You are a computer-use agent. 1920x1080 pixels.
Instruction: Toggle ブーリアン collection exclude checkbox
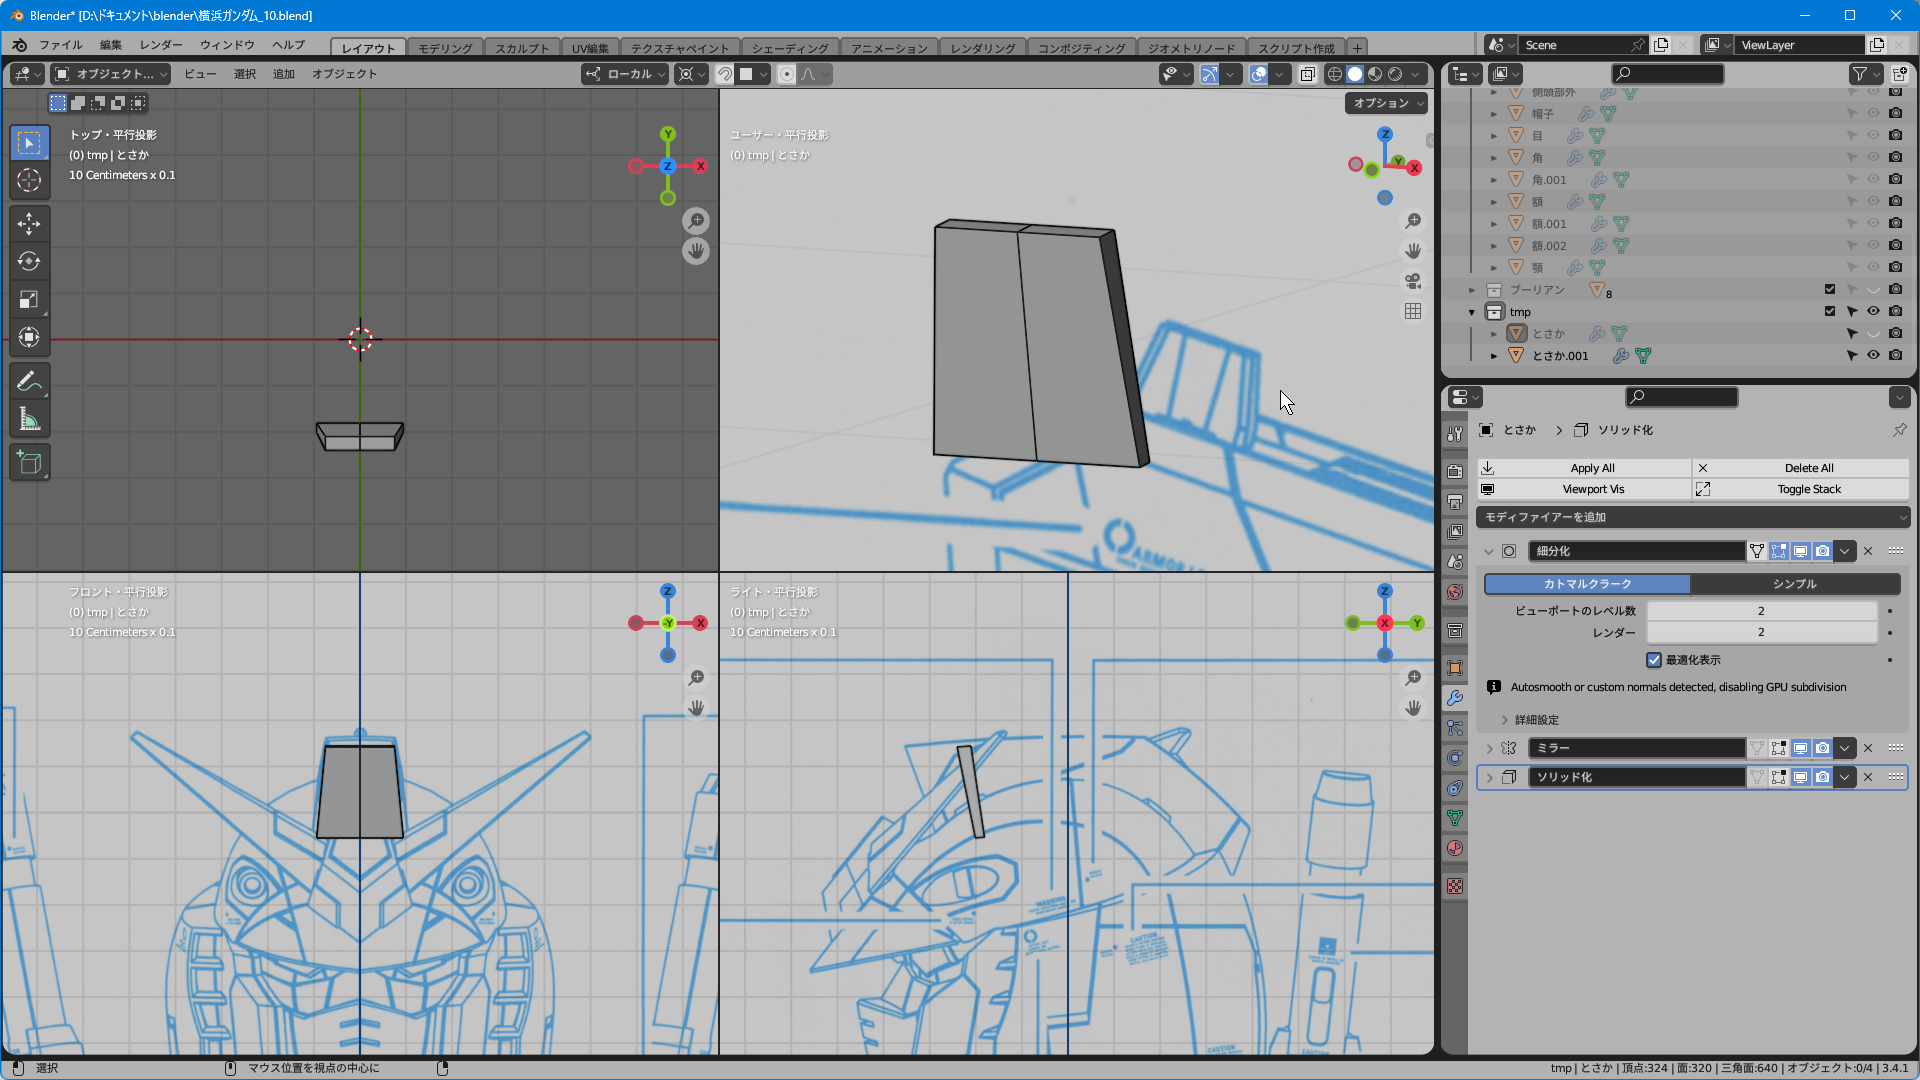tap(1830, 290)
